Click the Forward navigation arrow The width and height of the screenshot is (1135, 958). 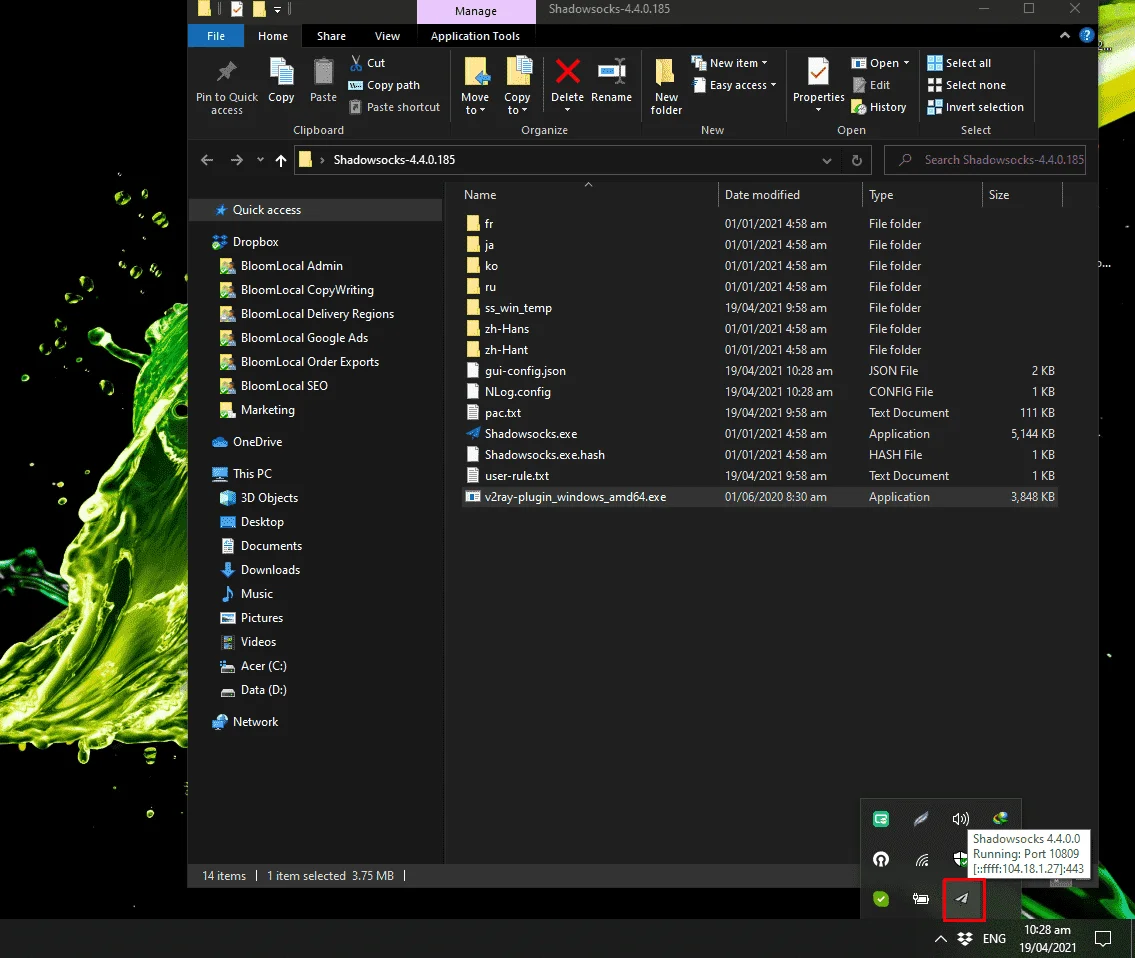(237, 160)
